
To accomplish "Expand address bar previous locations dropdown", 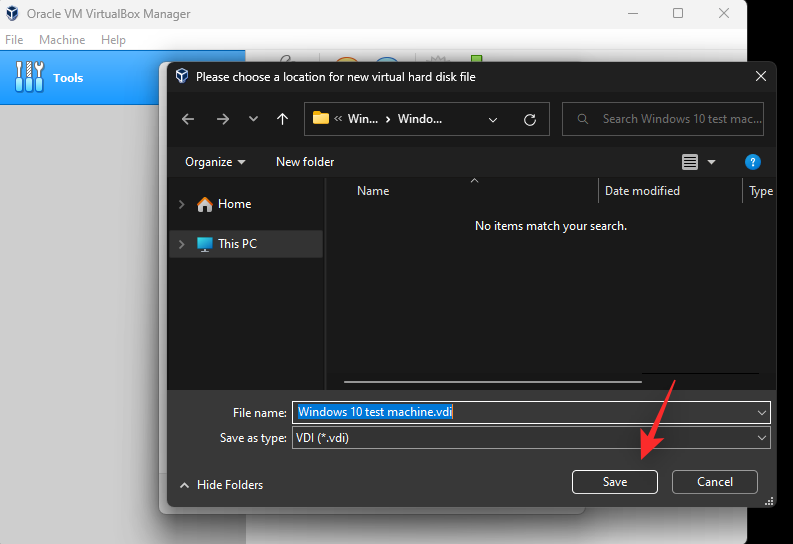I will pos(493,120).
